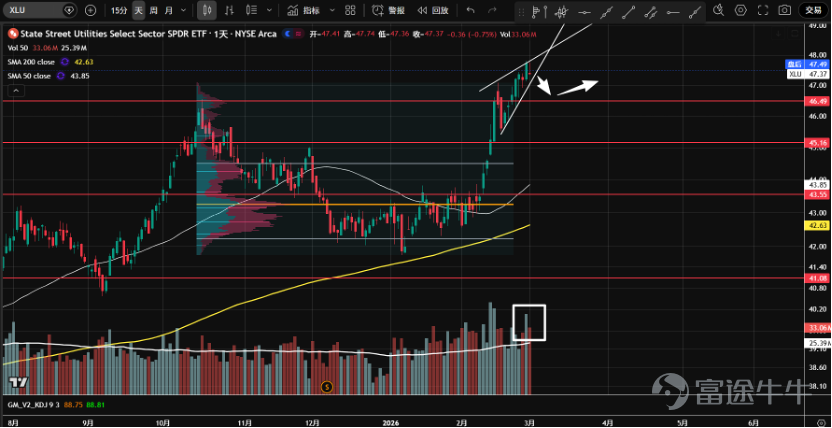Click the State Street Utilities ETF title

[x=148, y=34]
